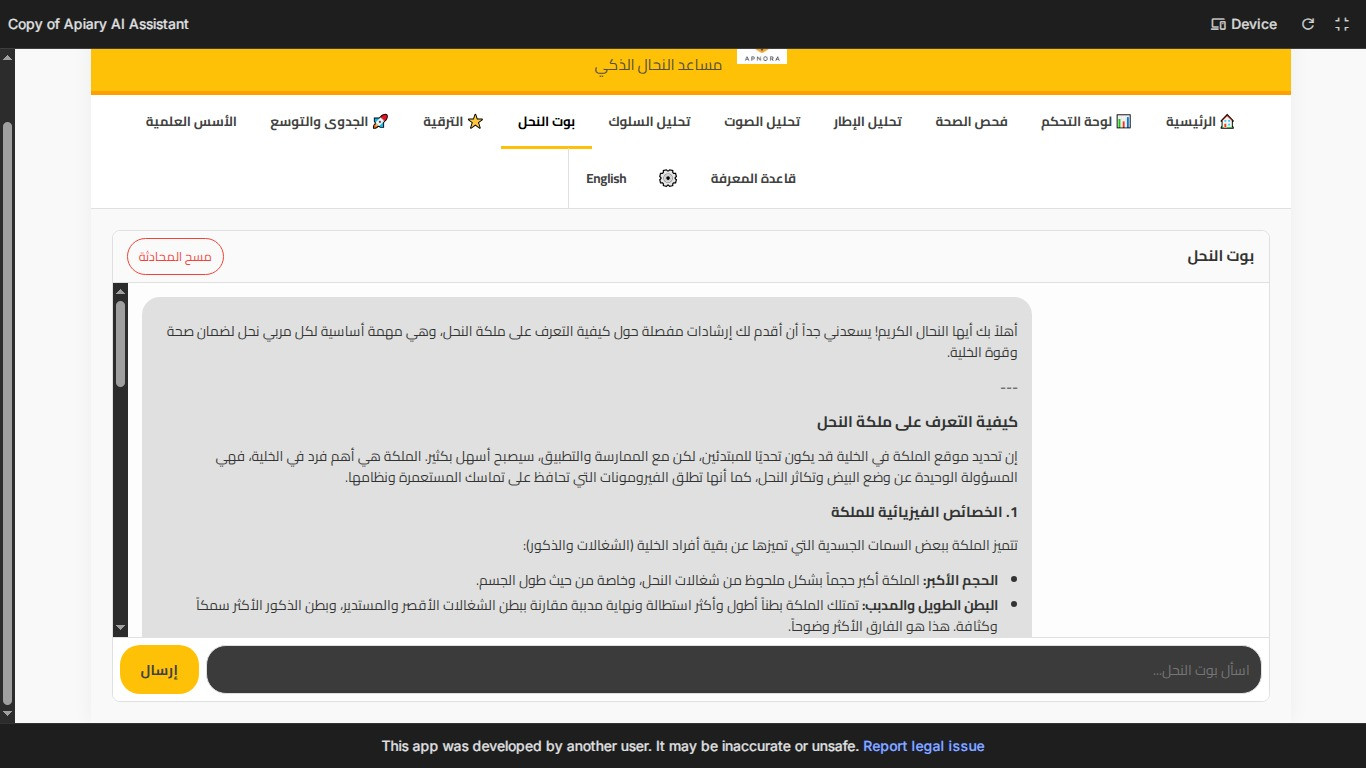1366x768 pixels.
Task: Click the chart icon on لوحة التحكم tab
Action: click(x=1125, y=120)
